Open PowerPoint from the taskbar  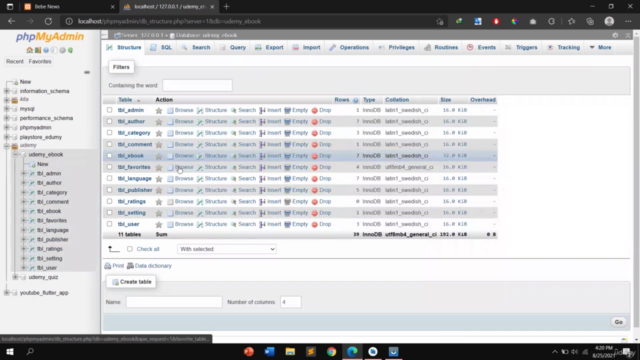[x=249, y=351]
